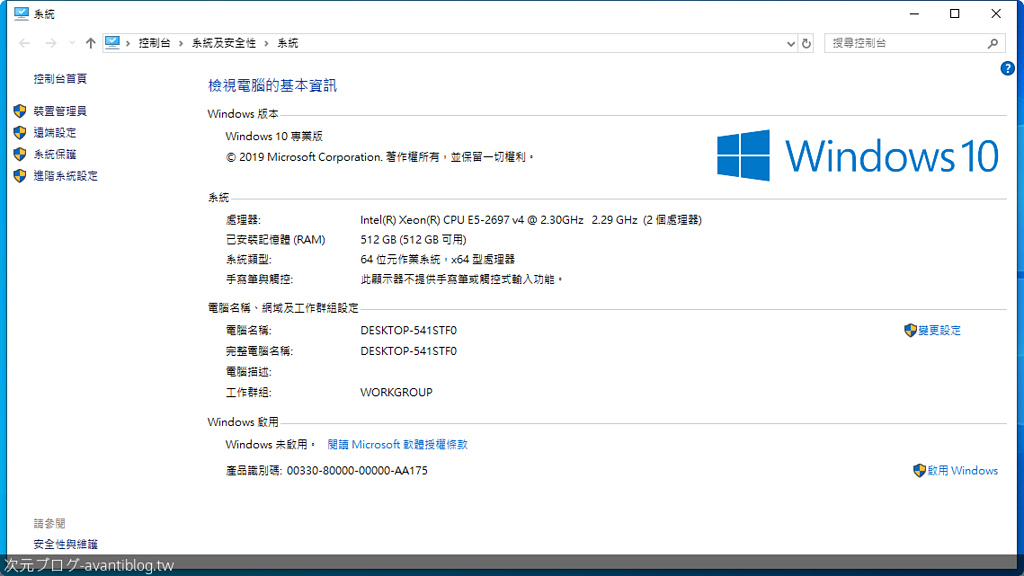
Task: Click the 手寫筆與觸控 label
Action: pyautogui.click(x=259, y=280)
